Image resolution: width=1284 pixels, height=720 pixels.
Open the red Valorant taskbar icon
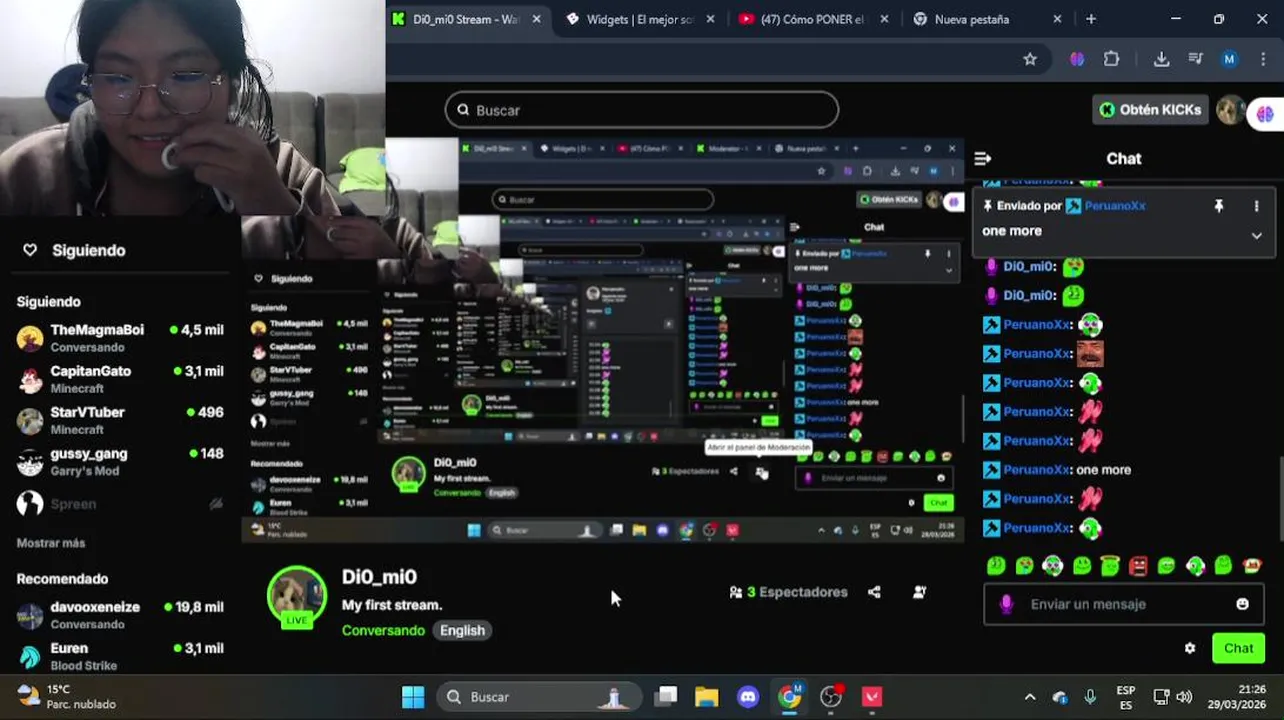(872, 697)
